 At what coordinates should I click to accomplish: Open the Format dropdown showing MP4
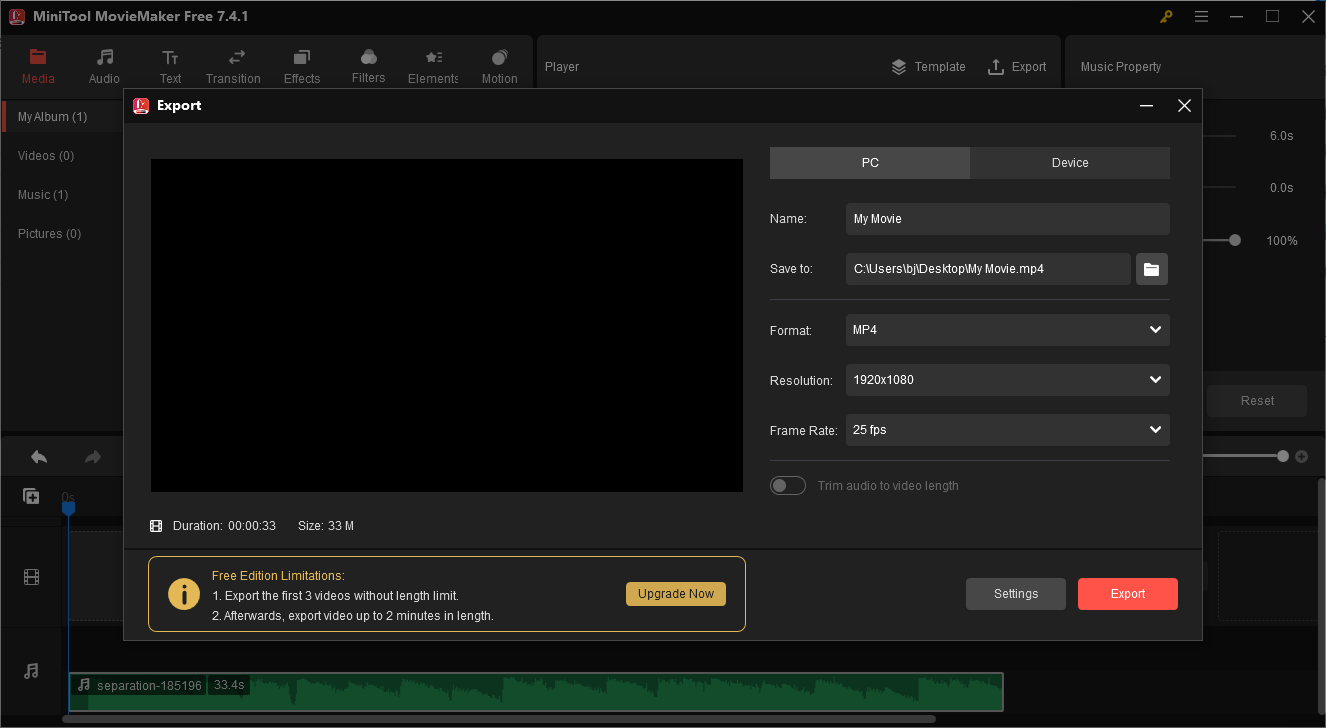point(1008,330)
